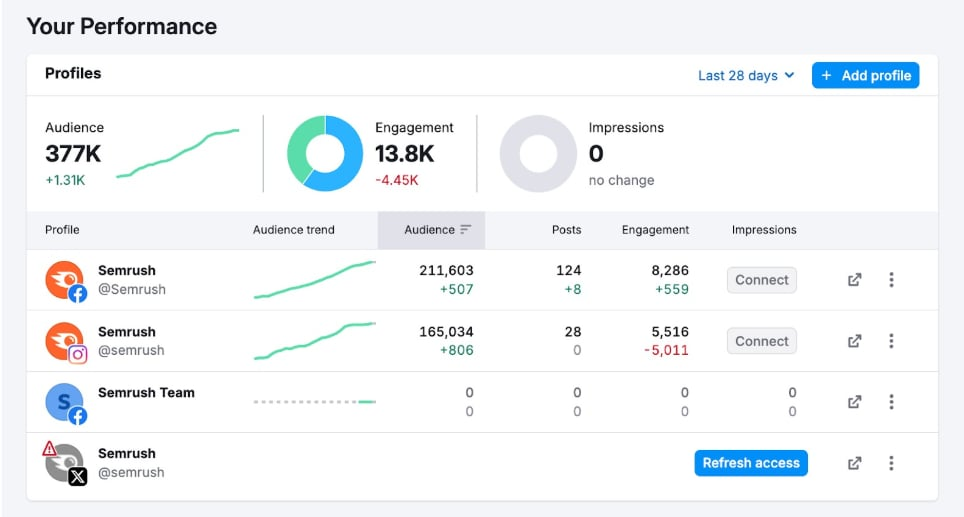The image size is (964, 517).
Task: Click the Audience summary trend sparkline
Action: point(178,153)
